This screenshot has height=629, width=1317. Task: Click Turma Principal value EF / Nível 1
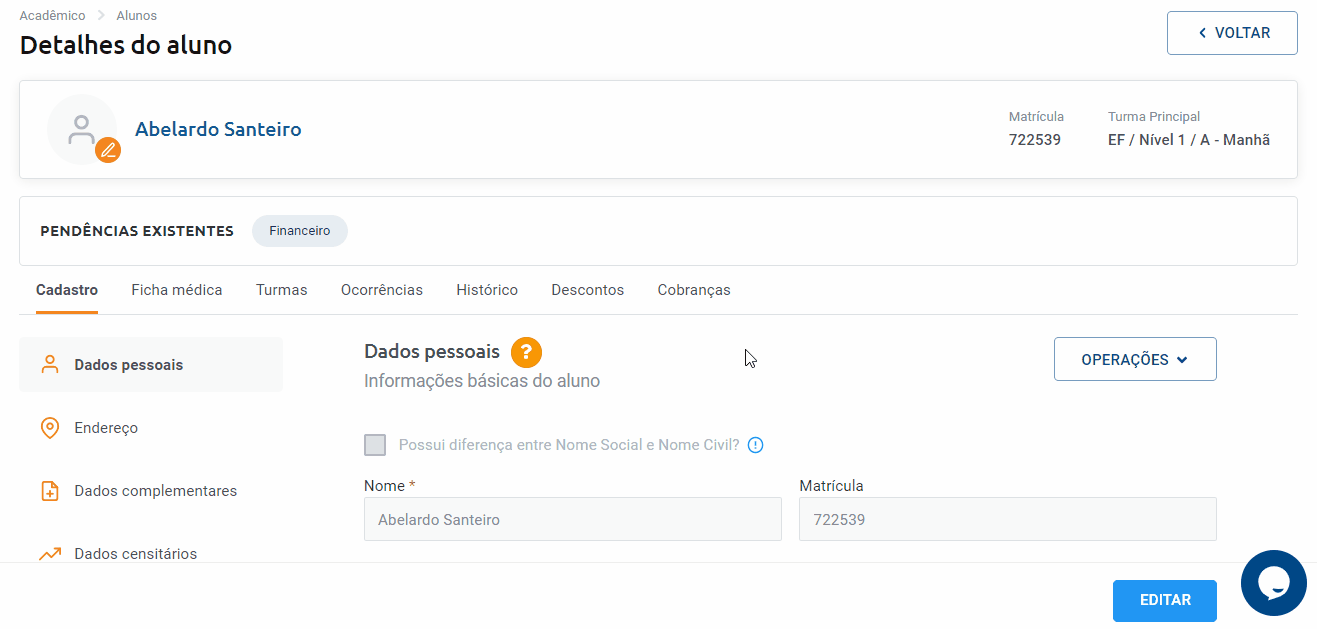click(1189, 140)
